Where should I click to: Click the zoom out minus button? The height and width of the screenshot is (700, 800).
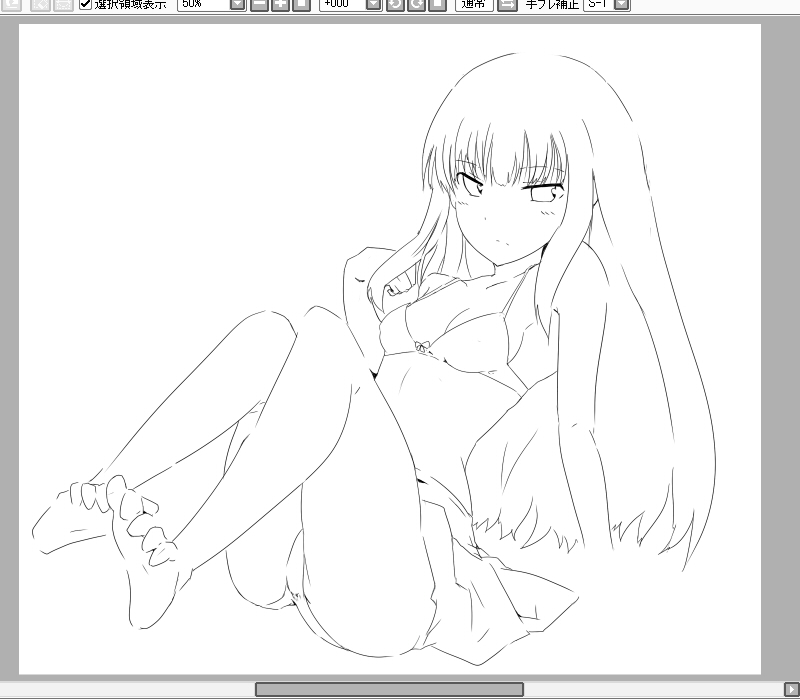tap(259, 4)
